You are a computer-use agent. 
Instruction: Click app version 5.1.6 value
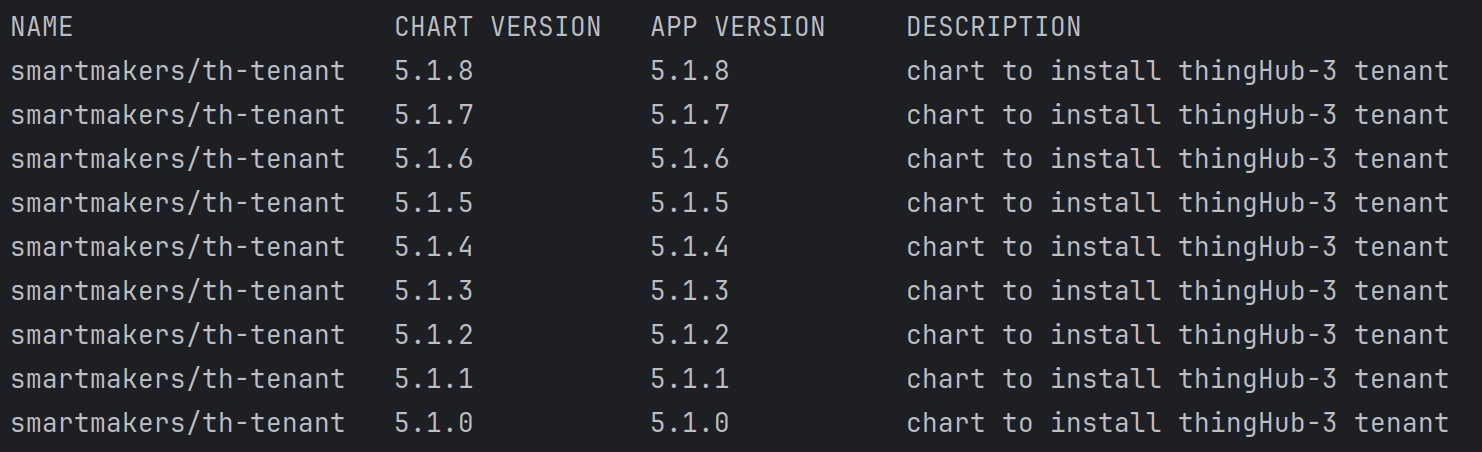(x=690, y=159)
